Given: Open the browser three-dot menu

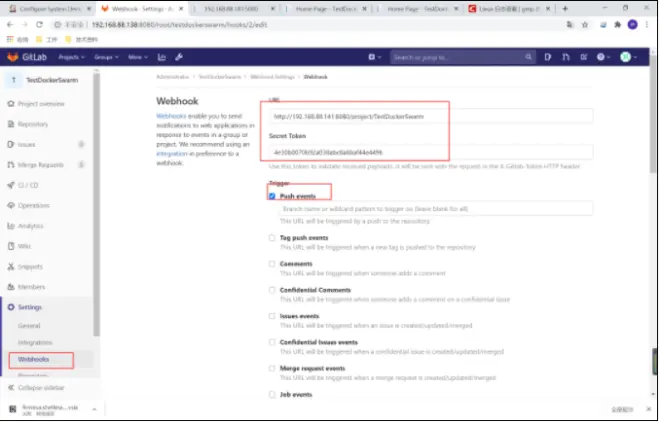Looking at the screenshot, I should 647,25.
